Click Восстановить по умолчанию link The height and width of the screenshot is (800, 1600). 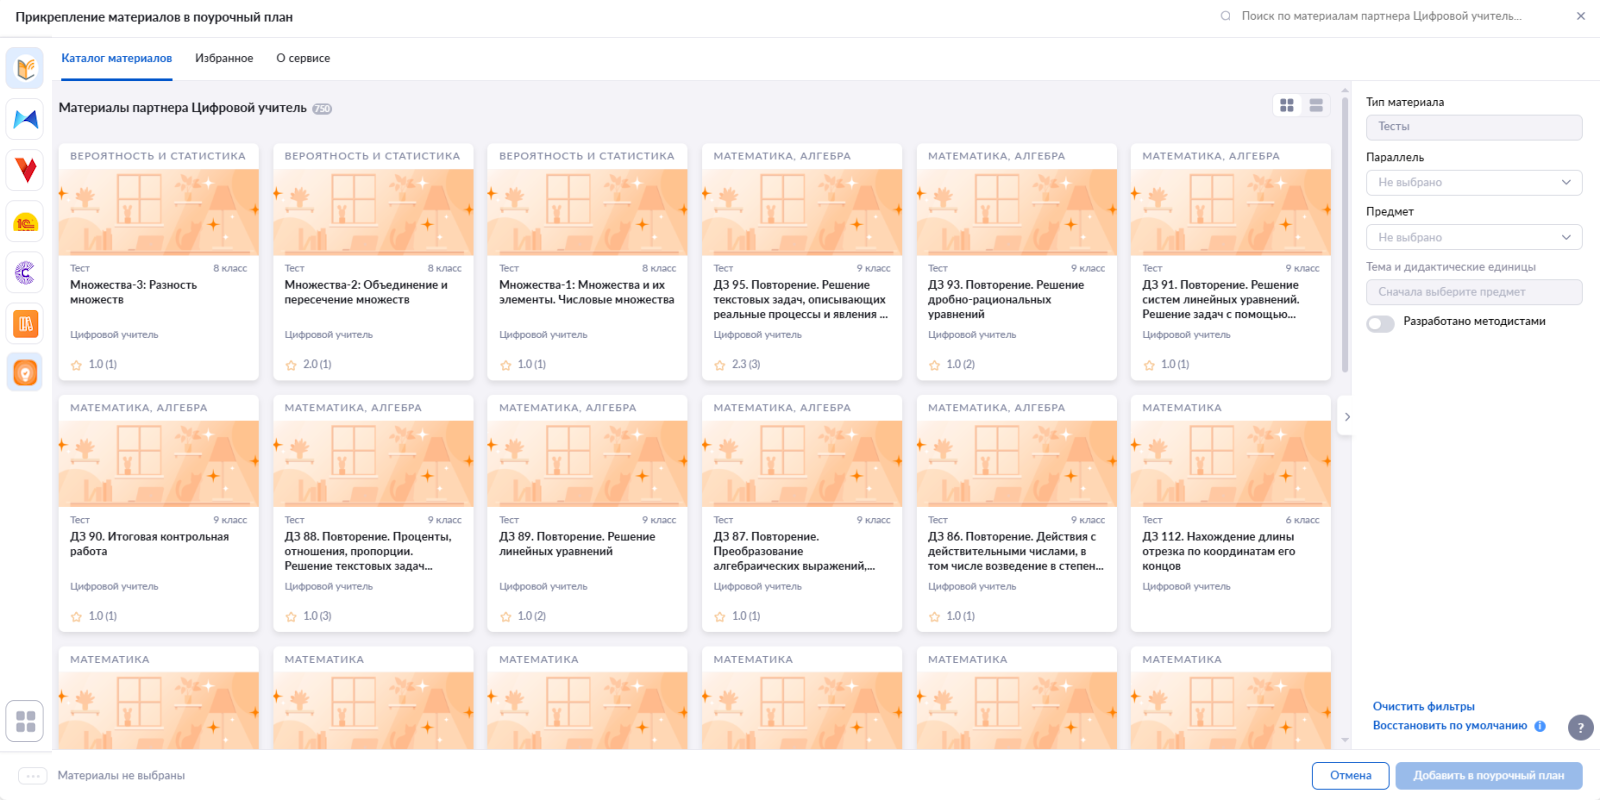click(x=1450, y=726)
